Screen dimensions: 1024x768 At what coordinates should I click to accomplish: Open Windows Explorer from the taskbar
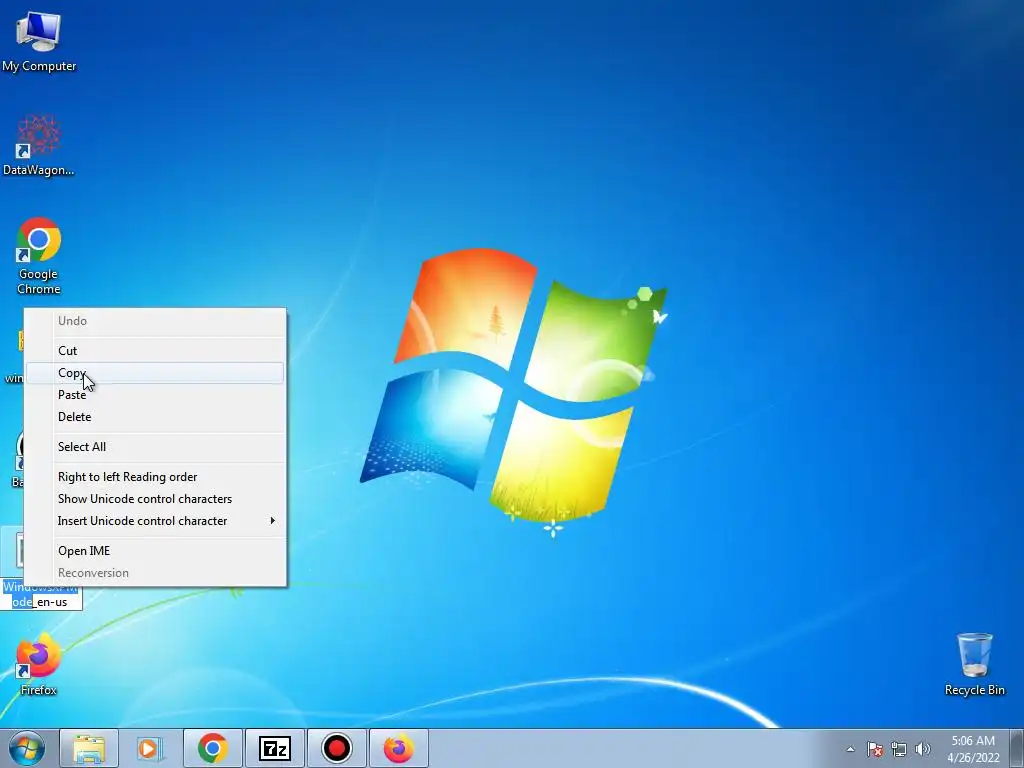[89, 748]
